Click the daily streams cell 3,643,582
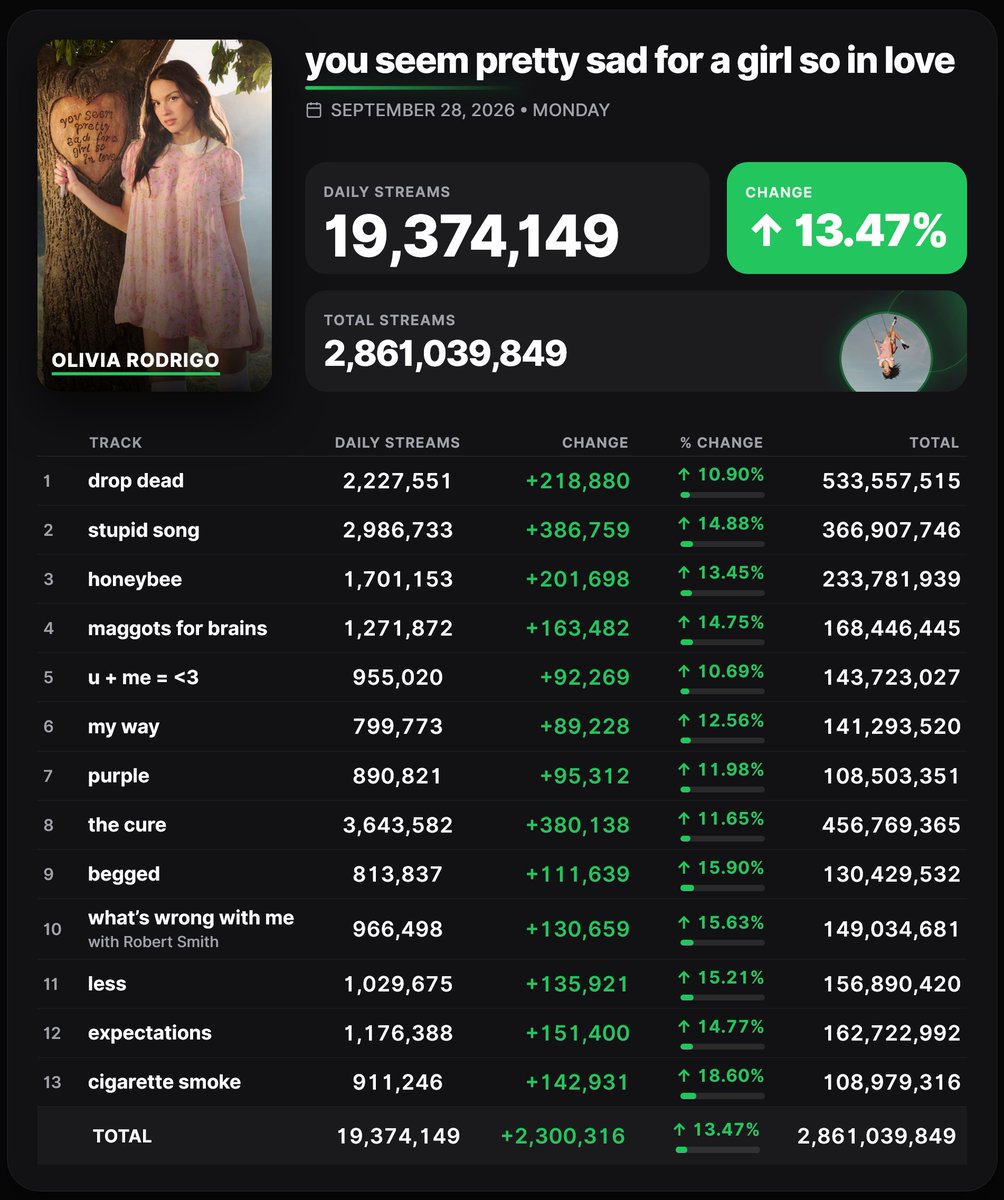 (x=398, y=825)
